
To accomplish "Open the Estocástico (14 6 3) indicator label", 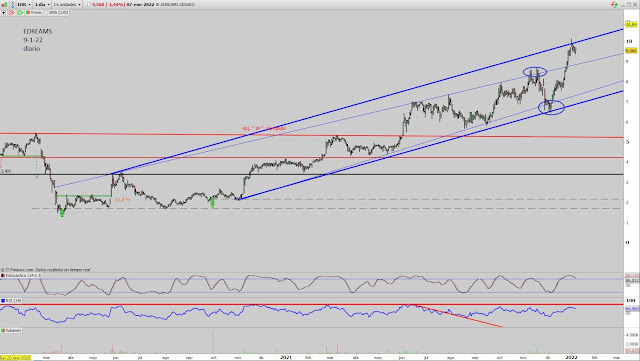I will click(x=24, y=276).
